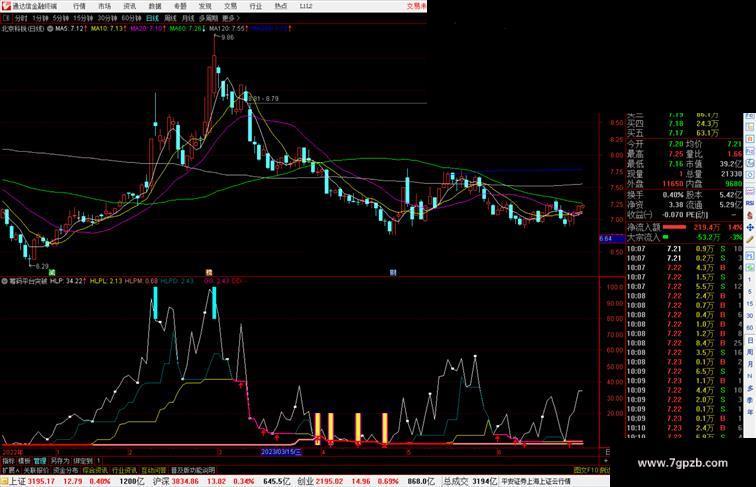Click the 另存为 button below the chart
This screenshot has width=756, height=487.
(x=60, y=461)
